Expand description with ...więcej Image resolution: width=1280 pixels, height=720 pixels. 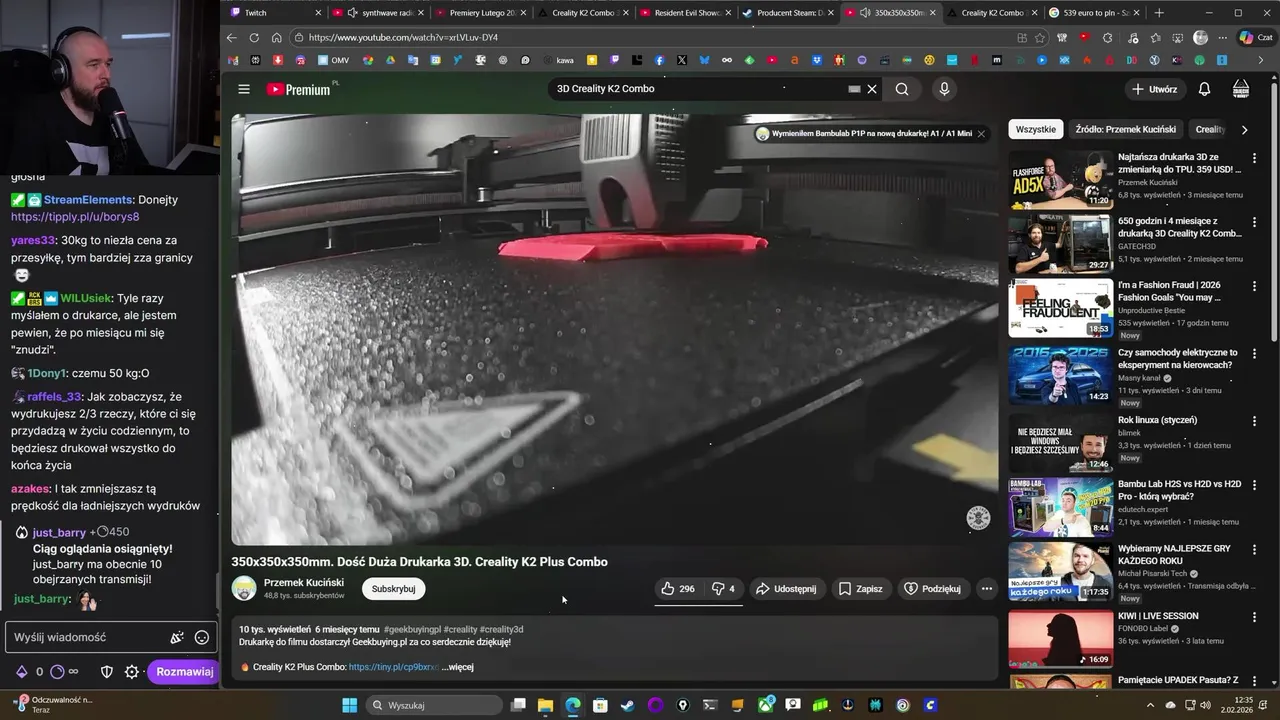(x=457, y=667)
